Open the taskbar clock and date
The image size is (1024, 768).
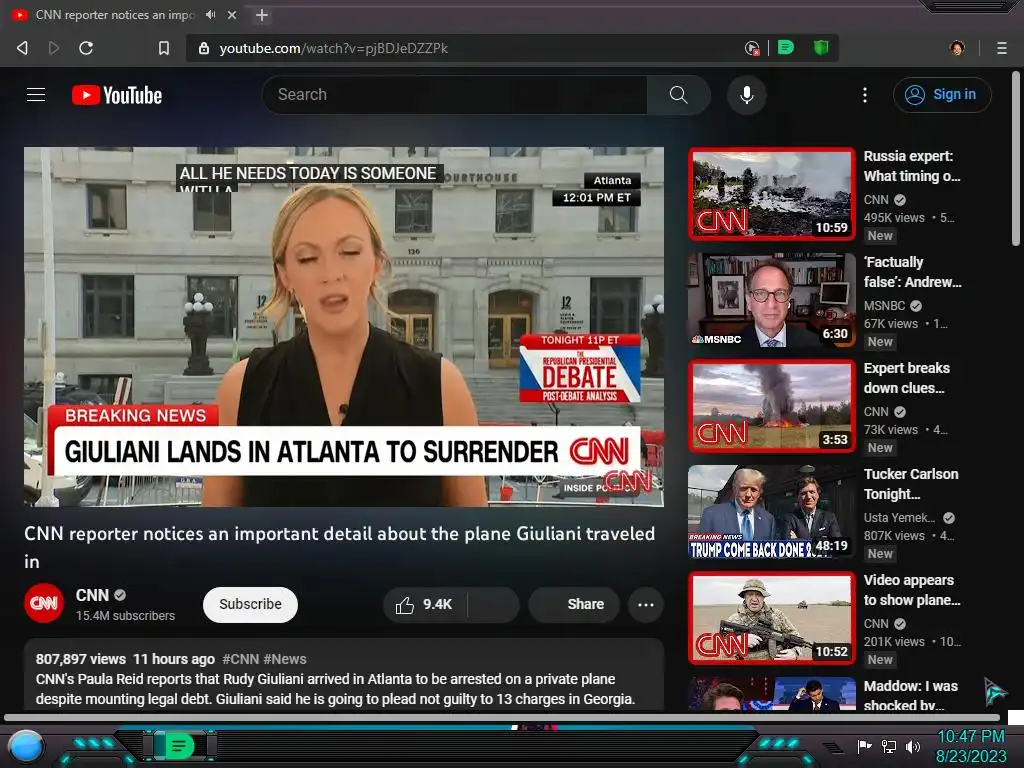[x=971, y=746]
